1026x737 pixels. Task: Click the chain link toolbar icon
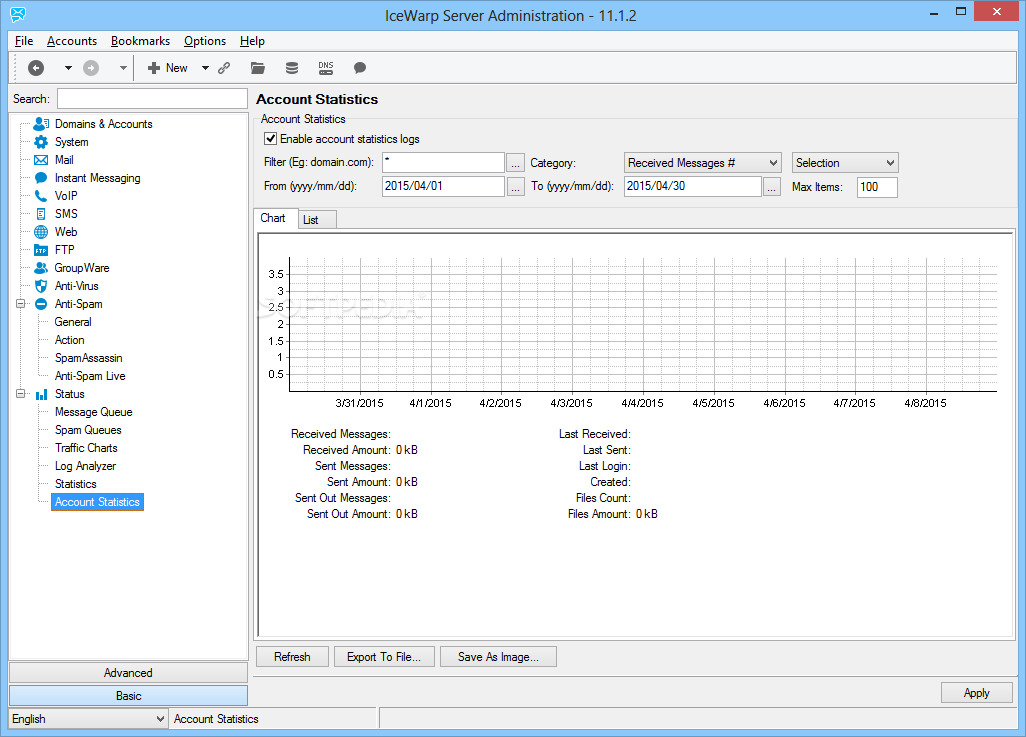pyautogui.click(x=224, y=68)
